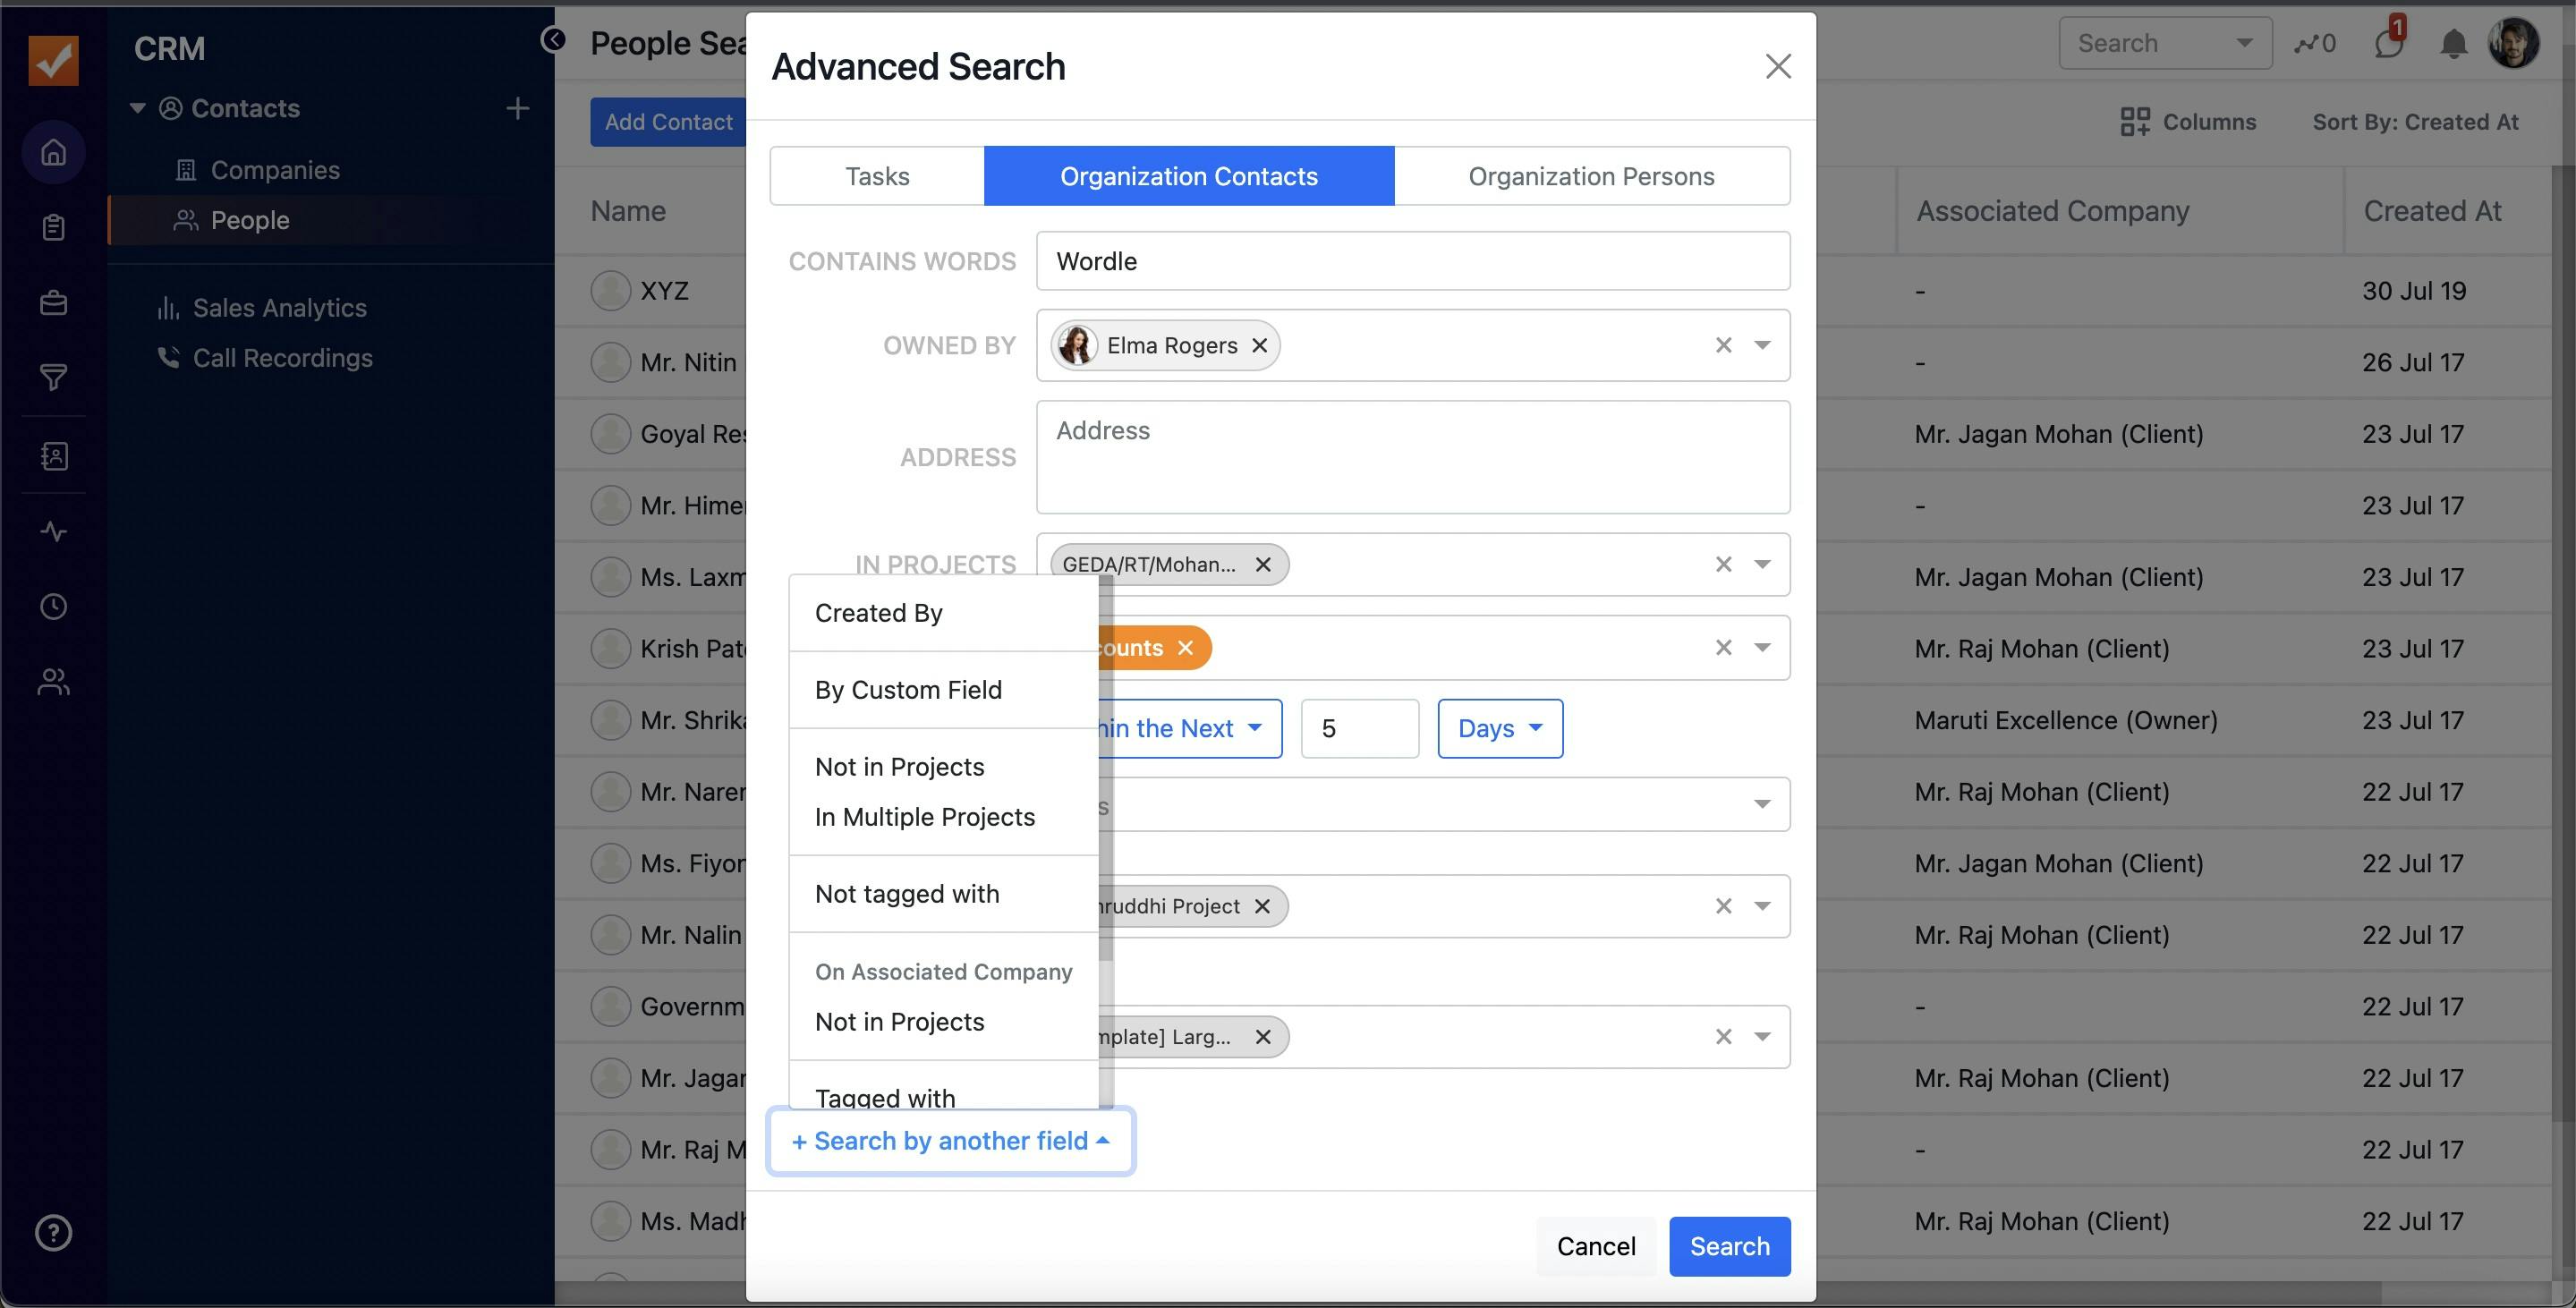
Task: Open the activity pulse sidebar icon
Action: point(53,531)
